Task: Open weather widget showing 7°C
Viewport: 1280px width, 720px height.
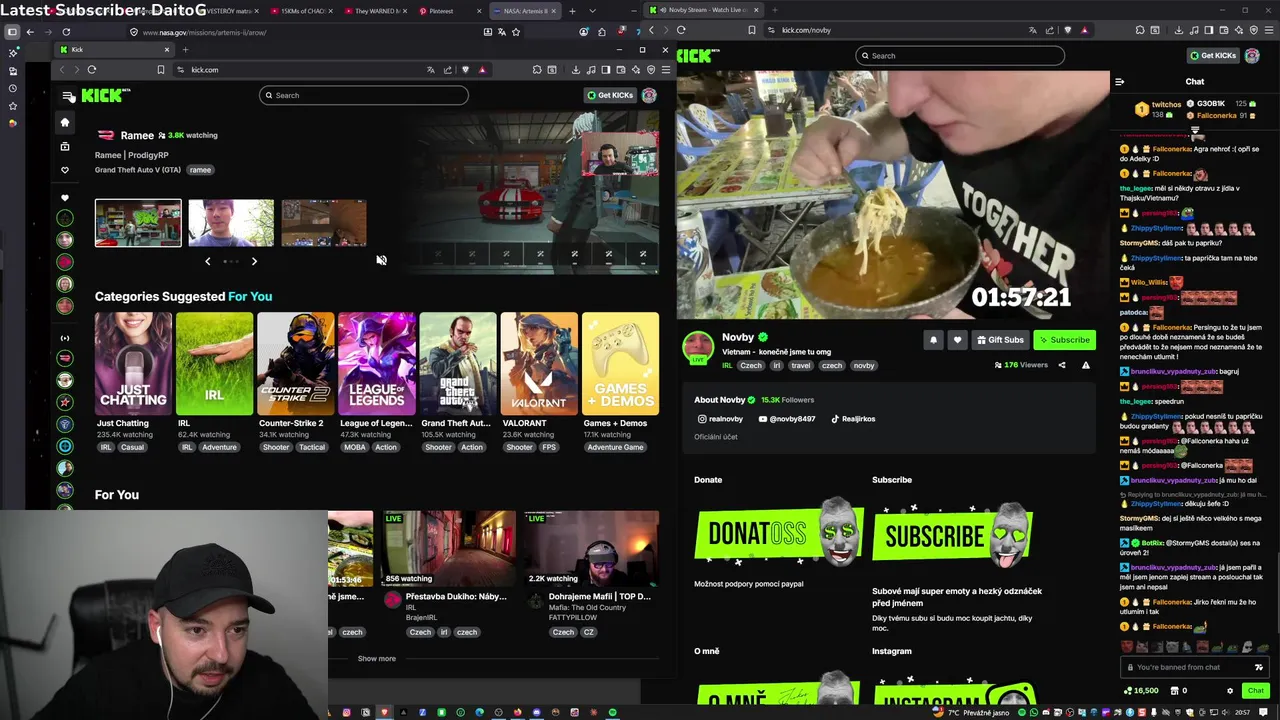Action: coord(972,712)
